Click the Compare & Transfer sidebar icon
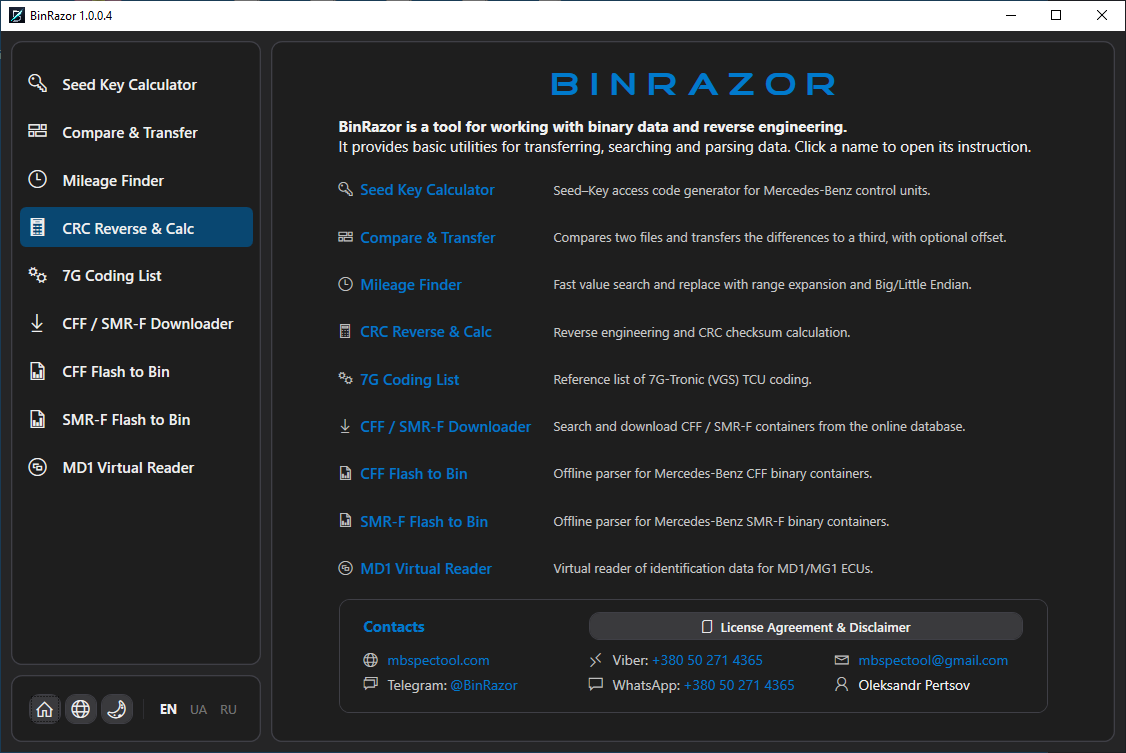Screen dimensions: 1126x753 tap(37, 131)
